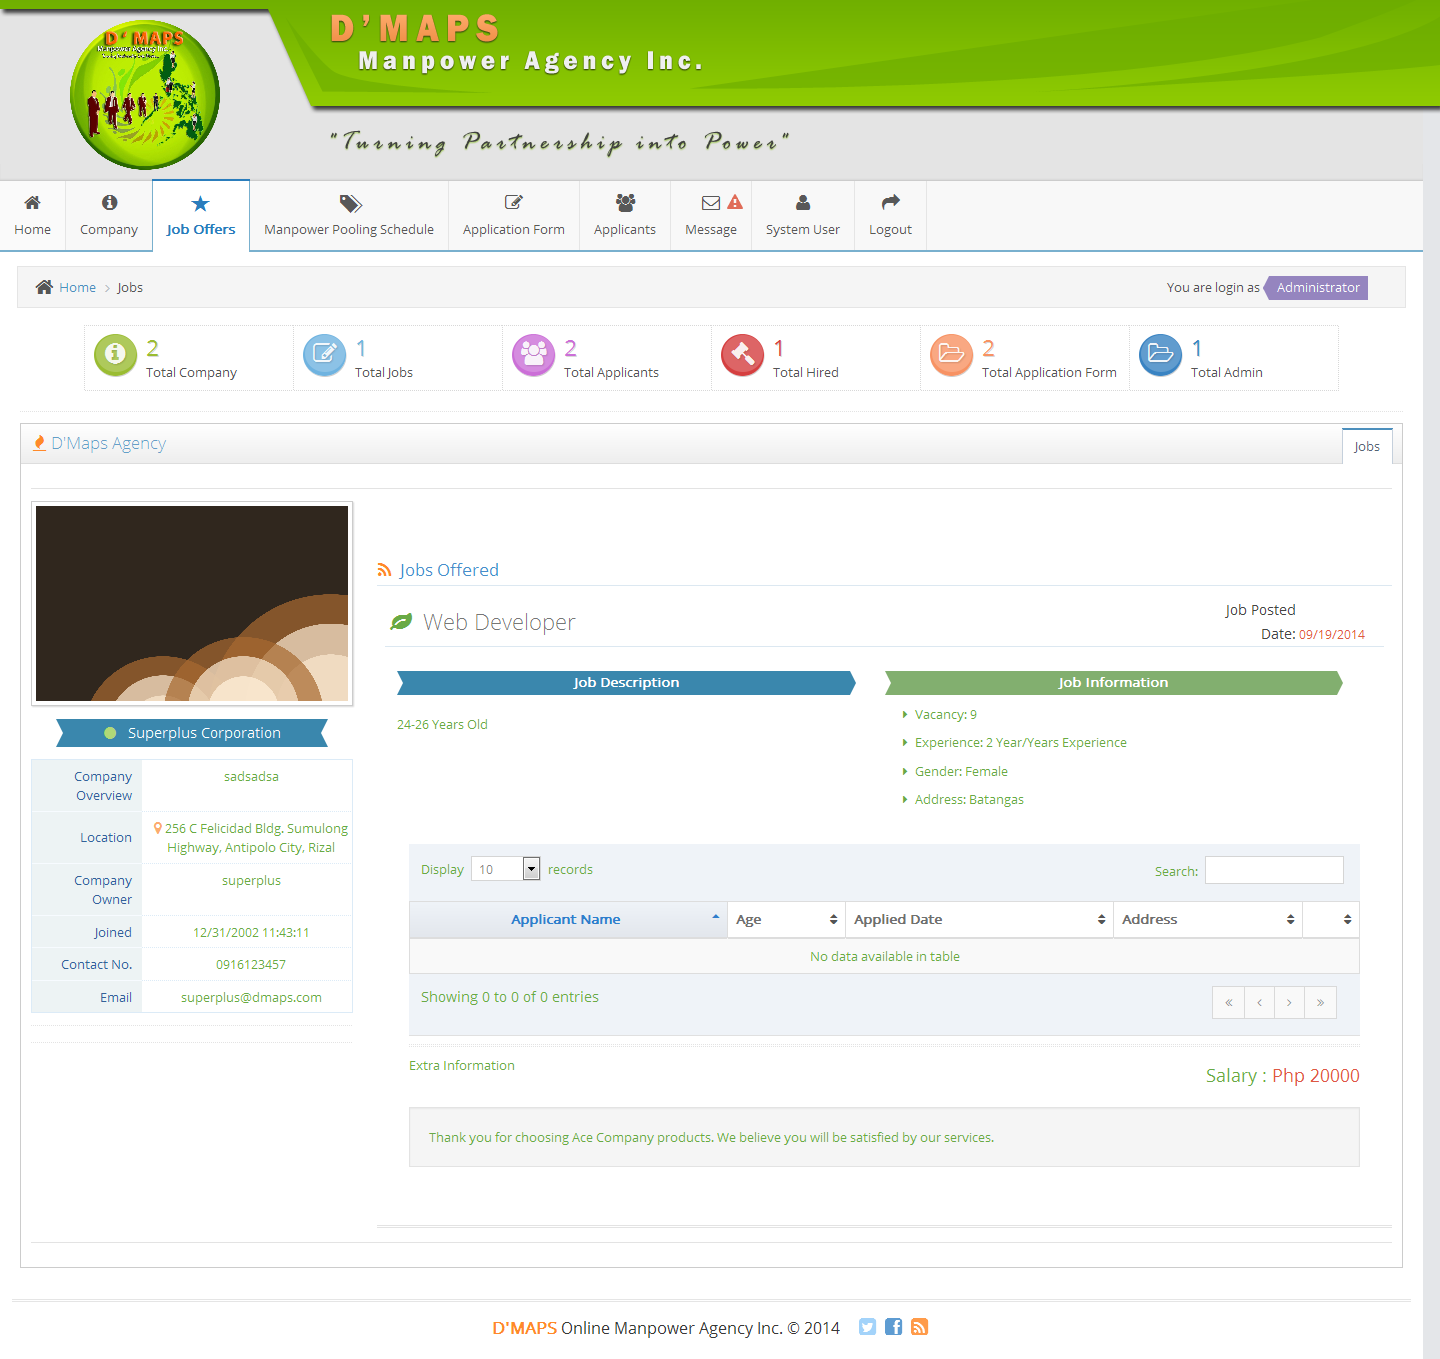Screen dimensions: 1440x1359
Task: Click the blue Total Jobs circle icon
Action: coord(324,355)
